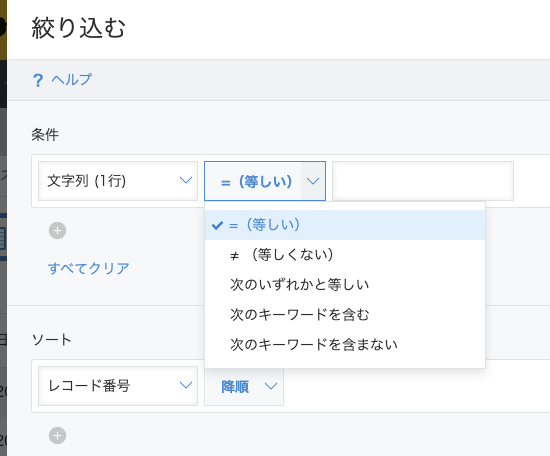550x456 pixels.
Task: Click the すべてクリア link
Action: pyautogui.click(x=89, y=269)
